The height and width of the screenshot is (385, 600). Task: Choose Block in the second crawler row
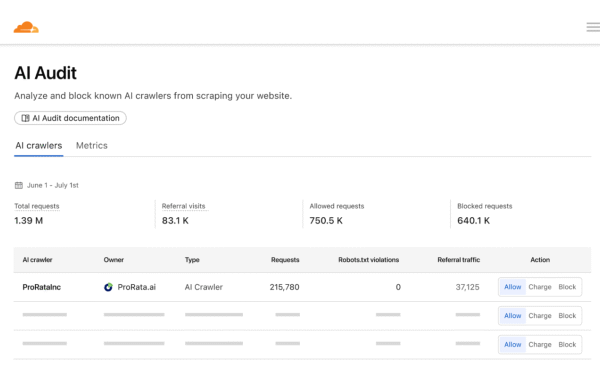click(567, 316)
